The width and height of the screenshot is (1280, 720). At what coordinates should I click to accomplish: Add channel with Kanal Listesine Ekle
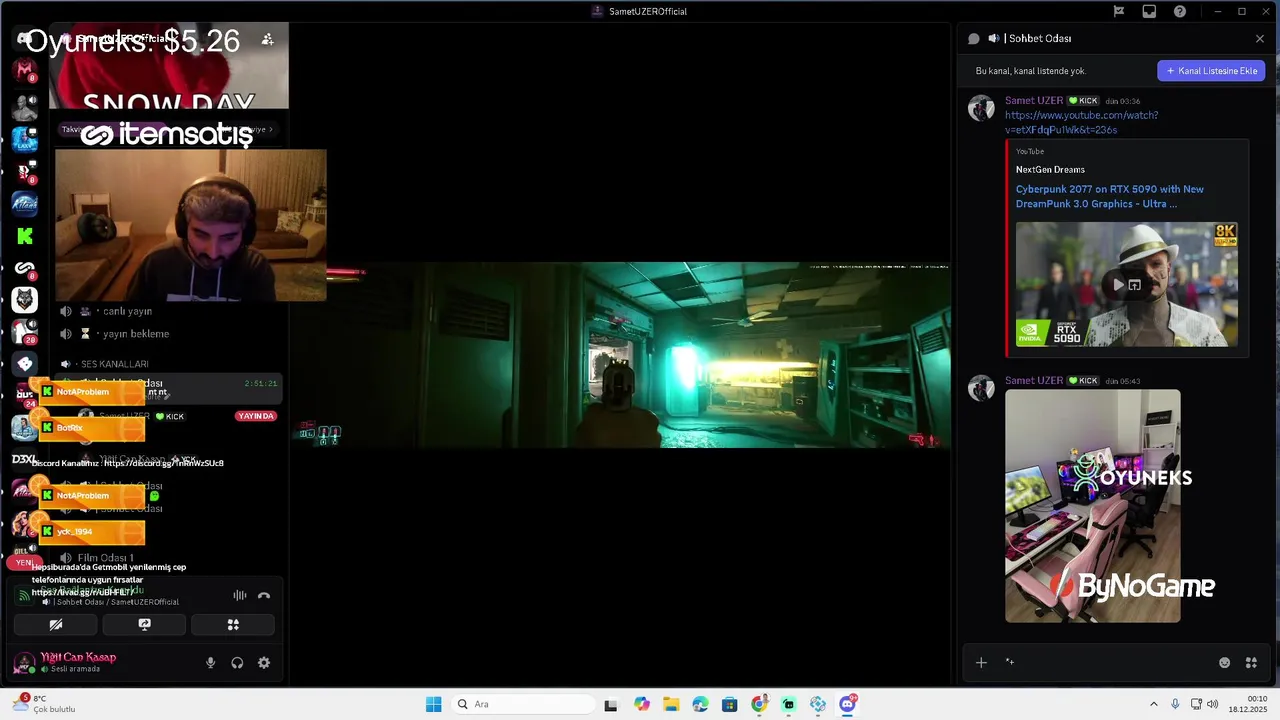1211,71
